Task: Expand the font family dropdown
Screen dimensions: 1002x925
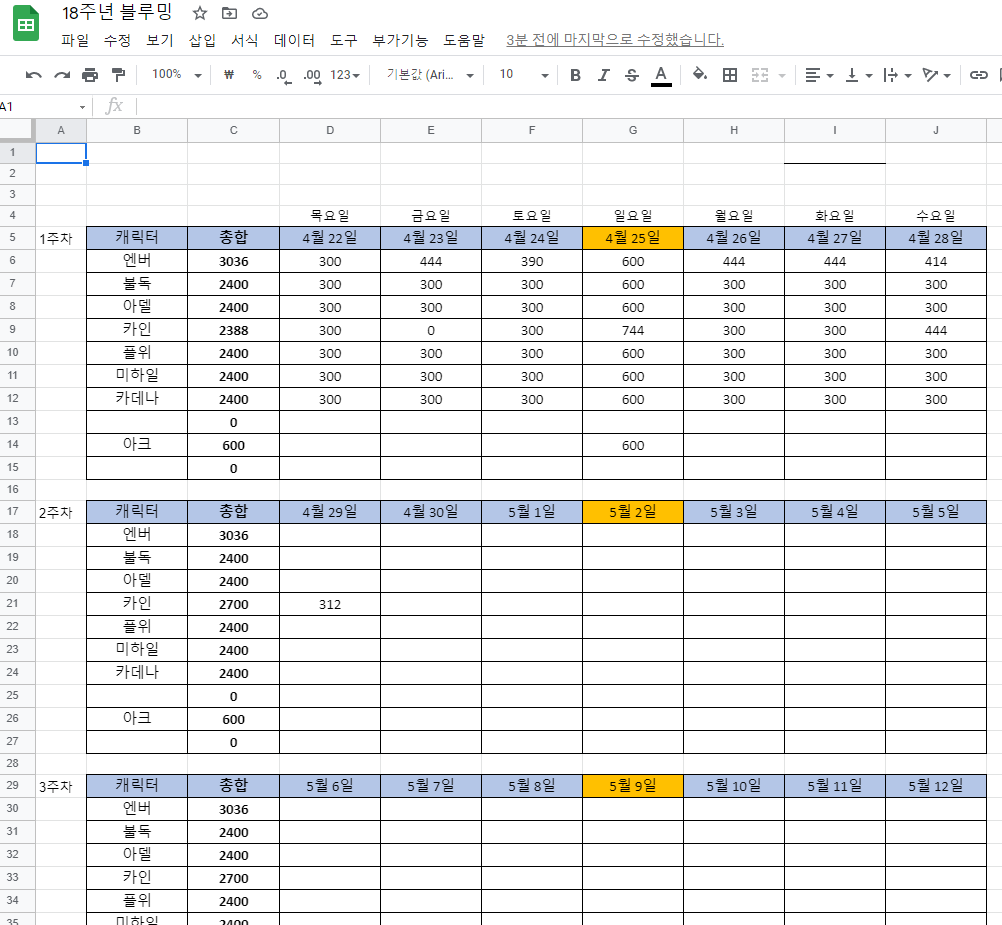Action: pyautogui.click(x=430, y=75)
